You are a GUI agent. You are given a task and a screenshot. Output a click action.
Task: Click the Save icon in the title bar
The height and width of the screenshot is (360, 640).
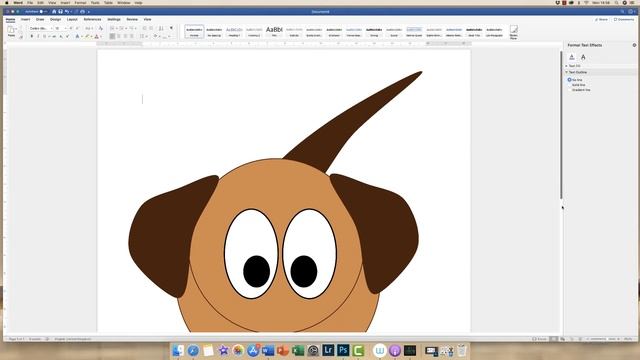point(60,11)
